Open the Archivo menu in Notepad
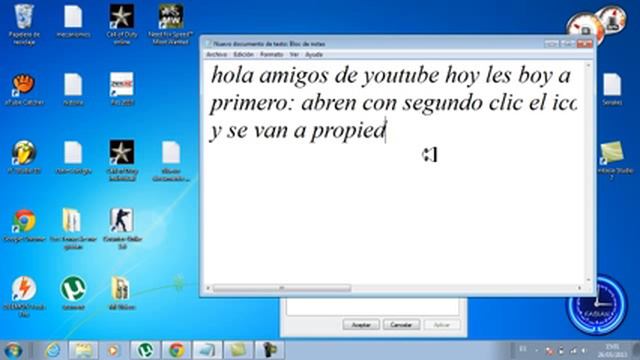 216,54
